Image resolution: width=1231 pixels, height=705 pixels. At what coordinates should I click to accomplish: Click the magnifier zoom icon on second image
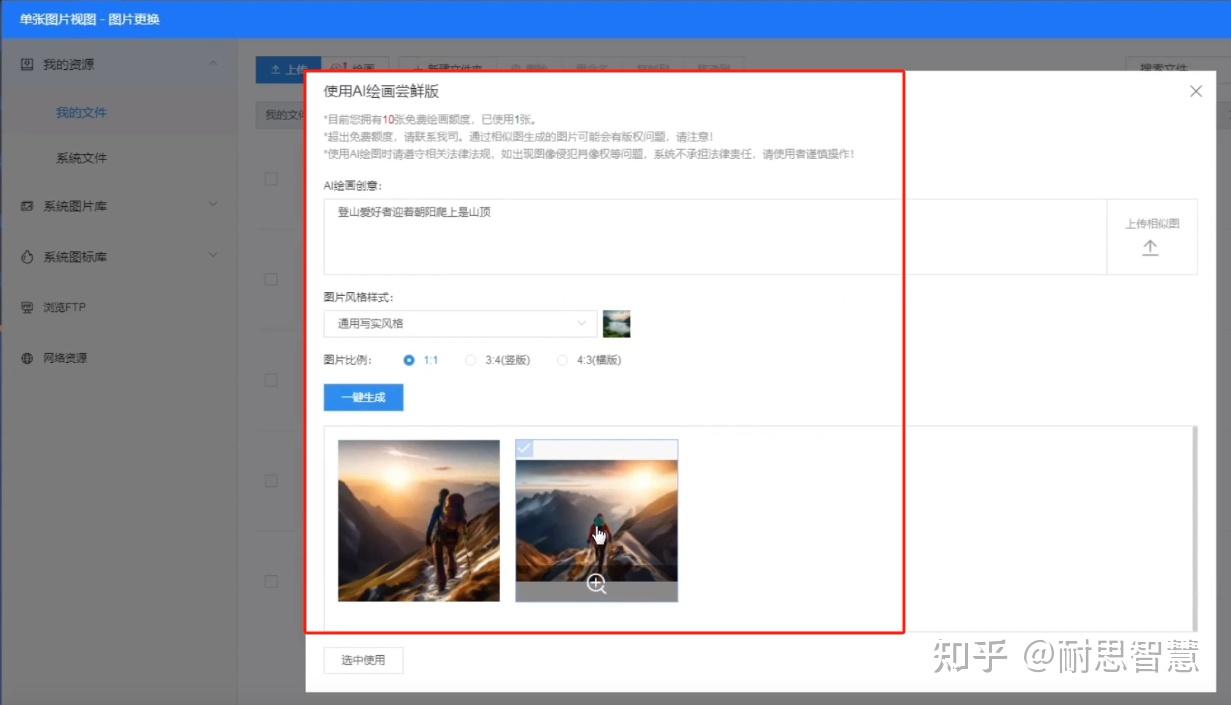click(596, 585)
